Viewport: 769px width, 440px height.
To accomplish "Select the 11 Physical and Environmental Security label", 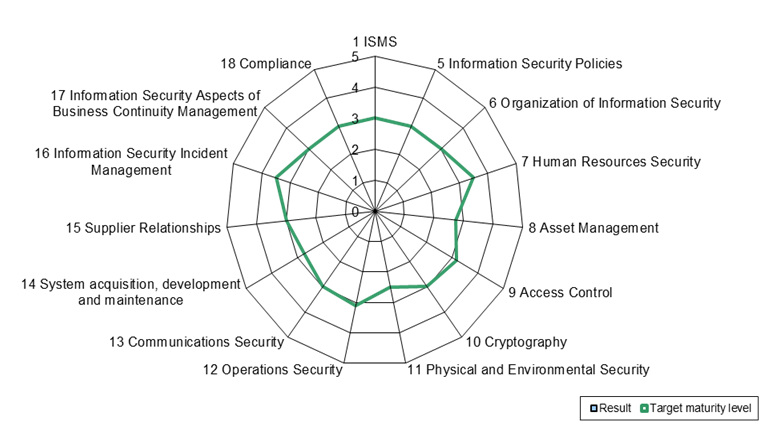I will pyautogui.click(x=528, y=369).
